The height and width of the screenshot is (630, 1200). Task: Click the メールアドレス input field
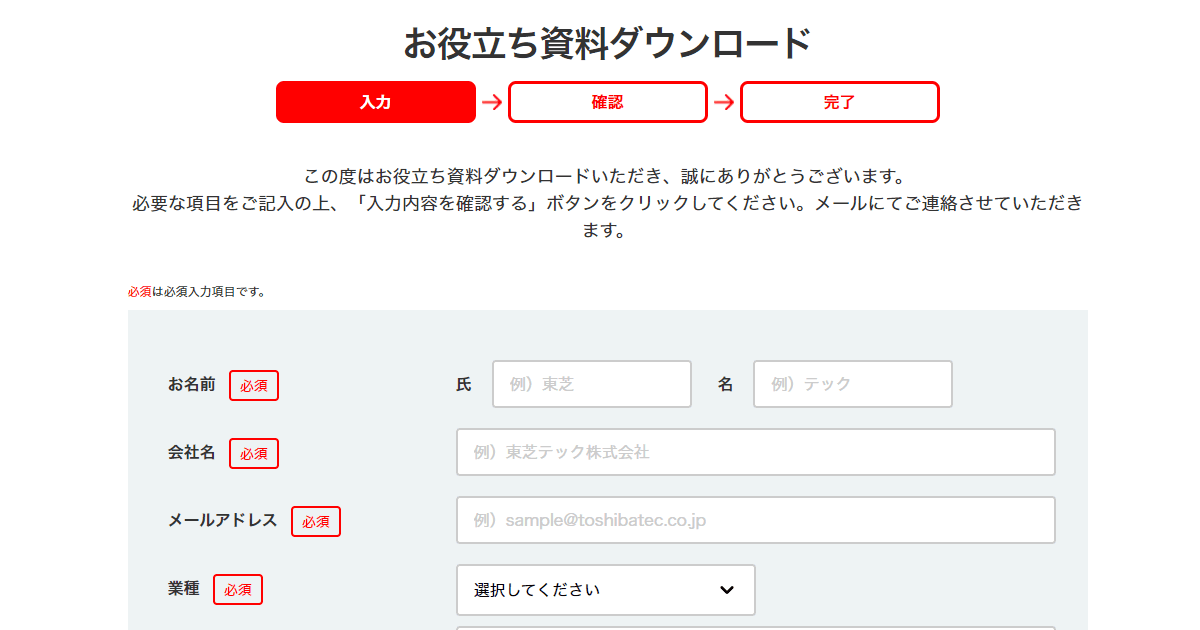[755, 520]
